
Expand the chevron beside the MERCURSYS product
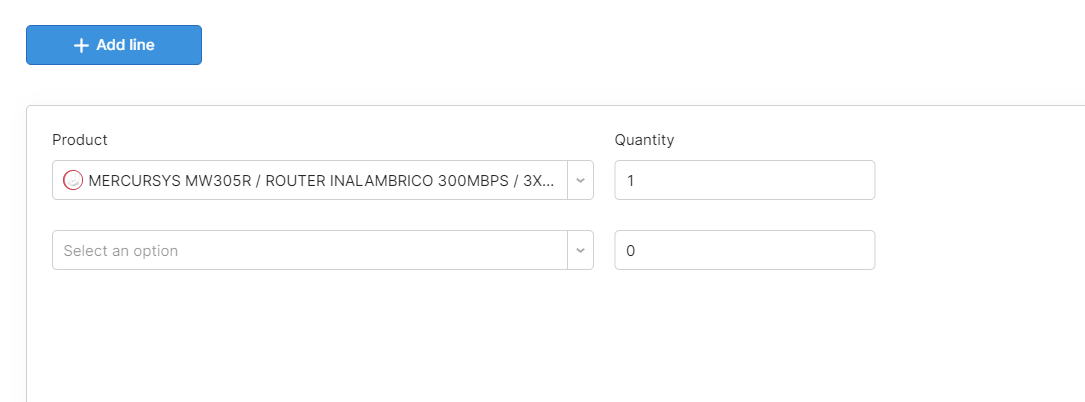[581, 181]
